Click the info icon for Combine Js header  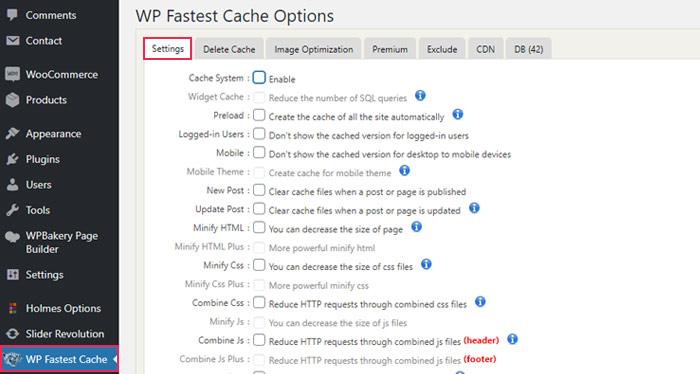pos(512,339)
